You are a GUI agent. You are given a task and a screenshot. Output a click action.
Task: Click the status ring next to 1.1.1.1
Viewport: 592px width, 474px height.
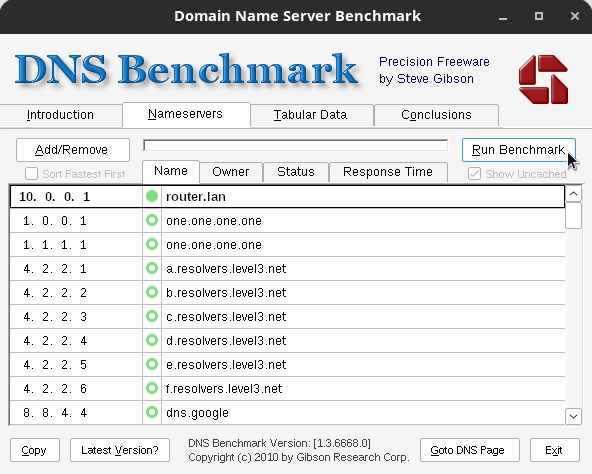152,244
